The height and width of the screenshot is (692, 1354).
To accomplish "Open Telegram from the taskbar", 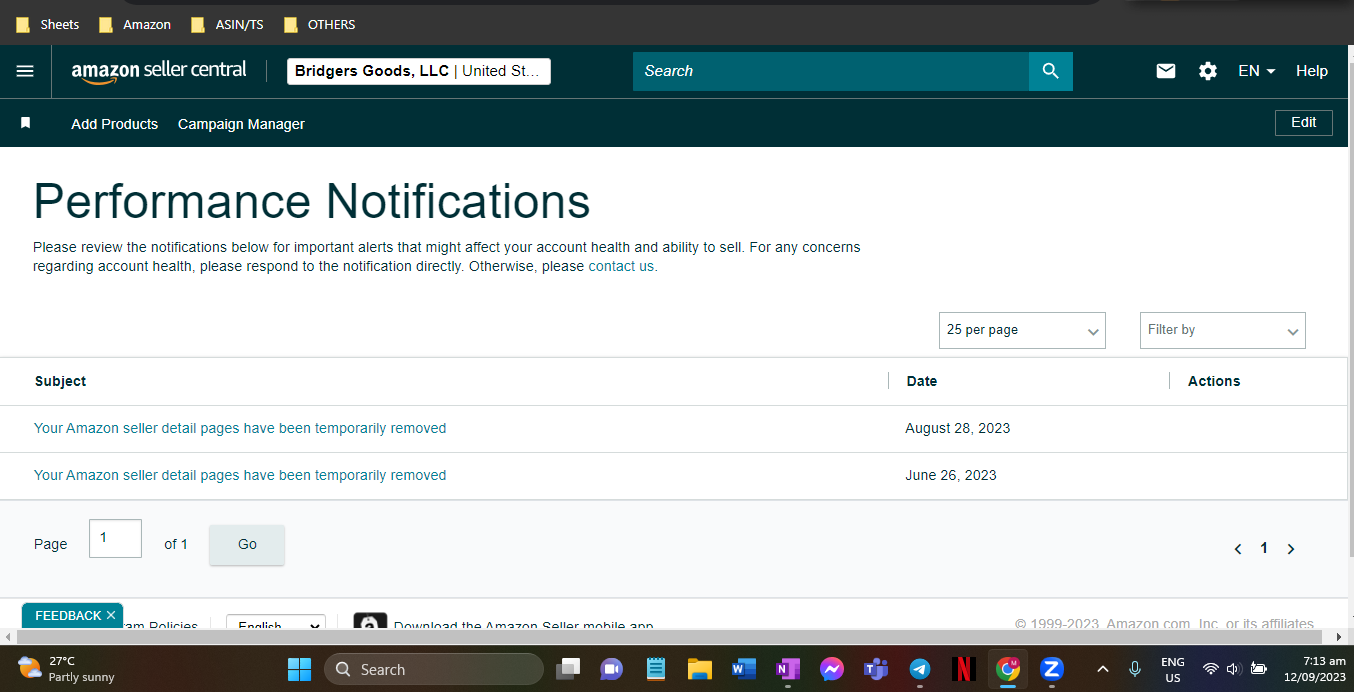I will pyautogui.click(x=920, y=669).
